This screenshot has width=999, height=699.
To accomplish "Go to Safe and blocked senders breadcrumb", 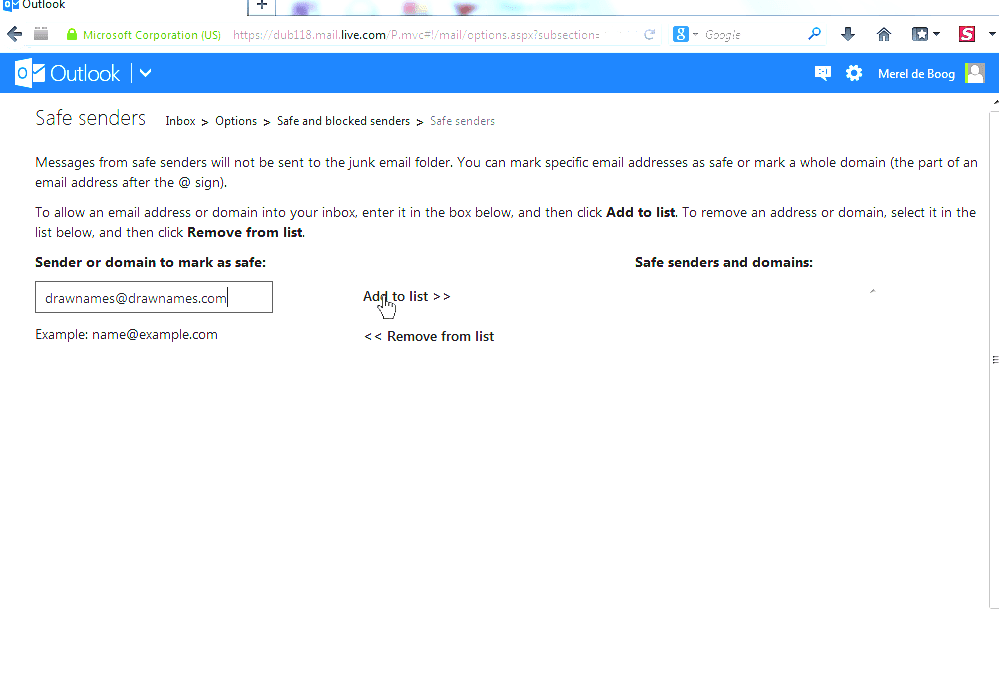I will point(343,121).
